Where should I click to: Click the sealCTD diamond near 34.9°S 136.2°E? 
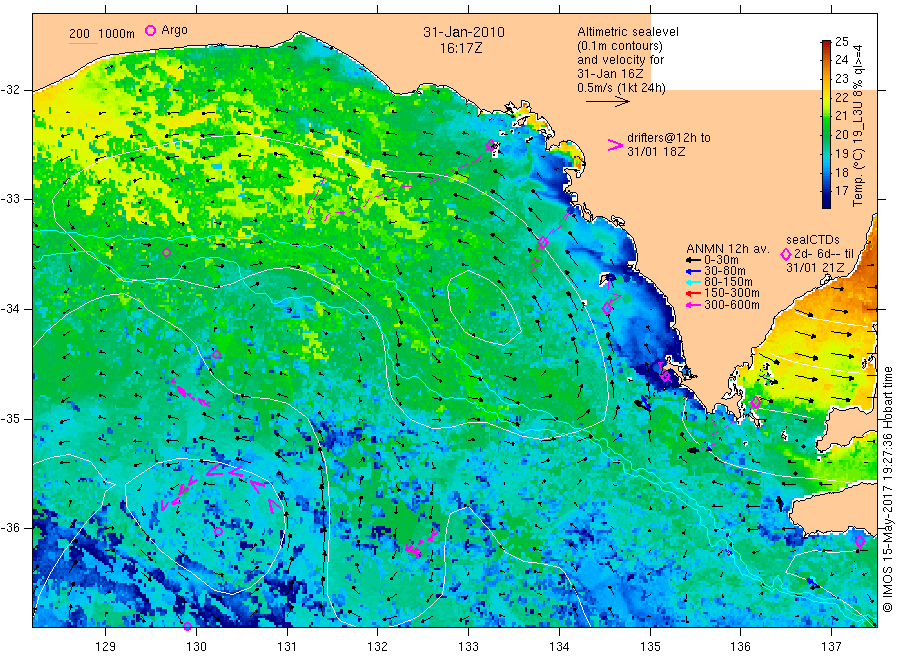pos(756,402)
